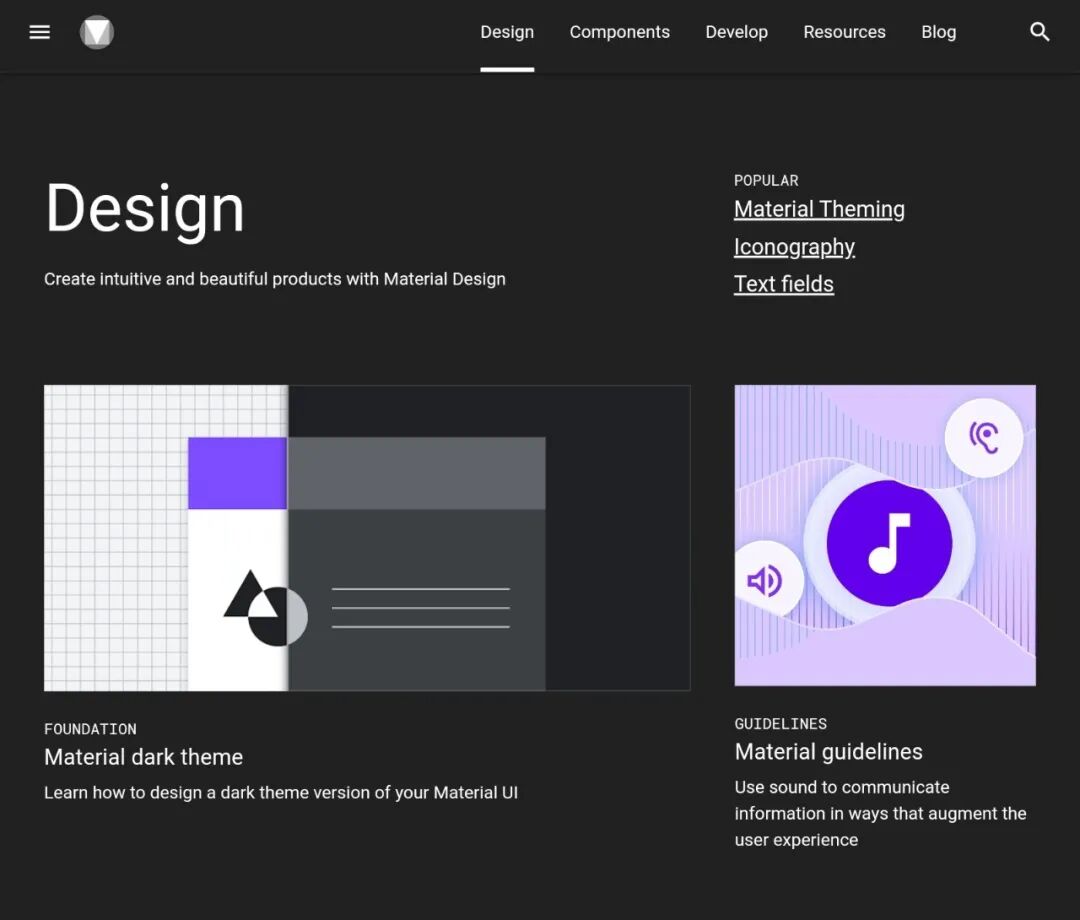This screenshot has width=1080, height=920.
Task: Open the Resources tab
Action: (x=844, y=32)
